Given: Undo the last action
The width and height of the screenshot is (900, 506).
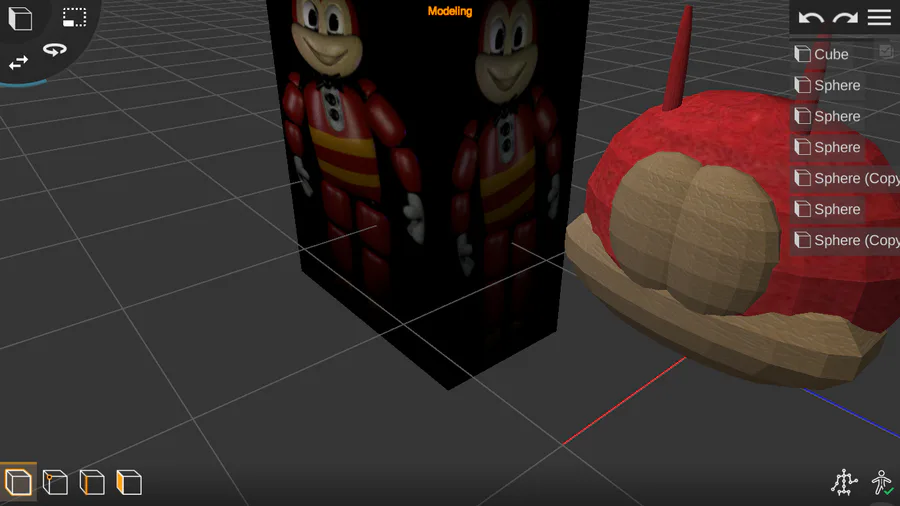Looking at the screenshot, I should click(x=811, y=18).
